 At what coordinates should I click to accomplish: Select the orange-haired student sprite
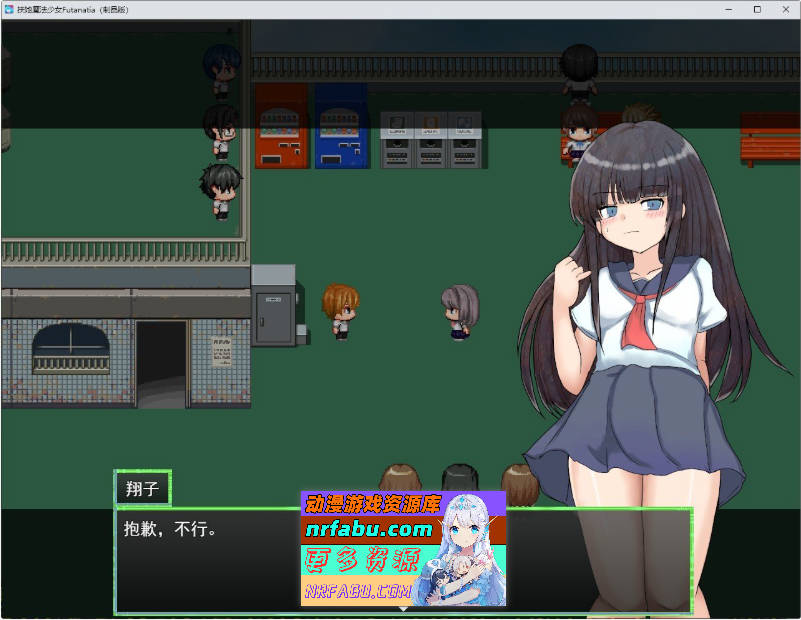click(340, 311)
